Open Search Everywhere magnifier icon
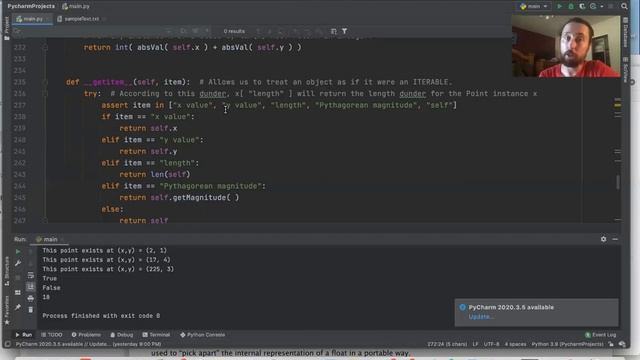The height and width of the screenshot is (360, 640). (x=624, y=6)
